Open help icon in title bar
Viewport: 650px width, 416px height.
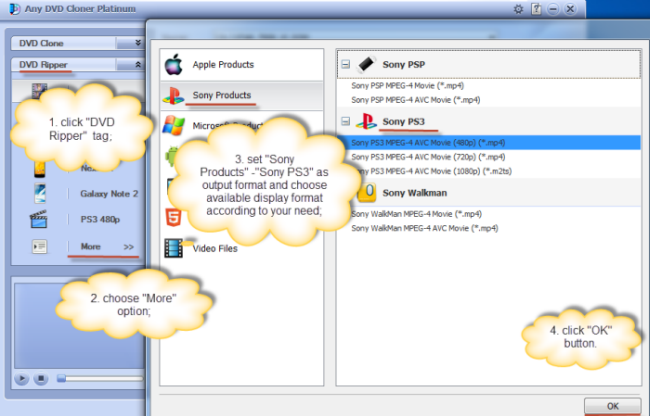tap(536, 9)
